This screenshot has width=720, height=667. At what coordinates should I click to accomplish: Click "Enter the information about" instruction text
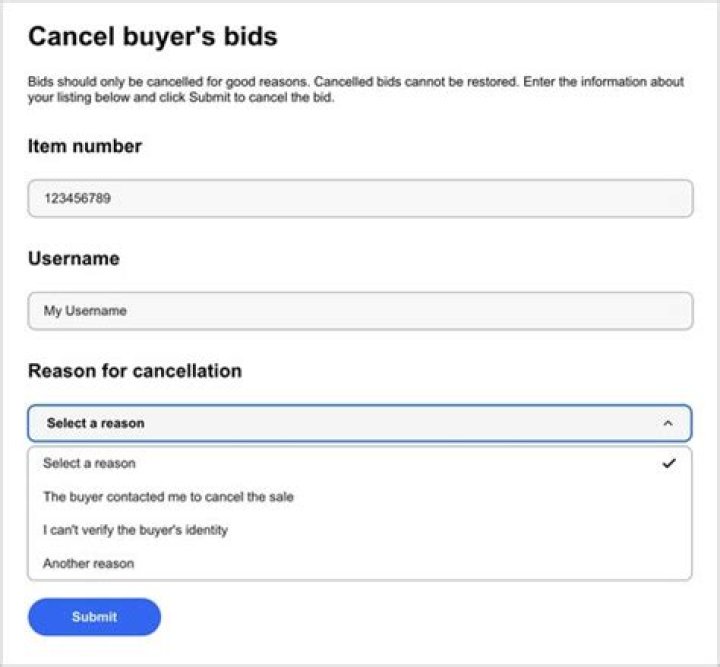point(602,82)
